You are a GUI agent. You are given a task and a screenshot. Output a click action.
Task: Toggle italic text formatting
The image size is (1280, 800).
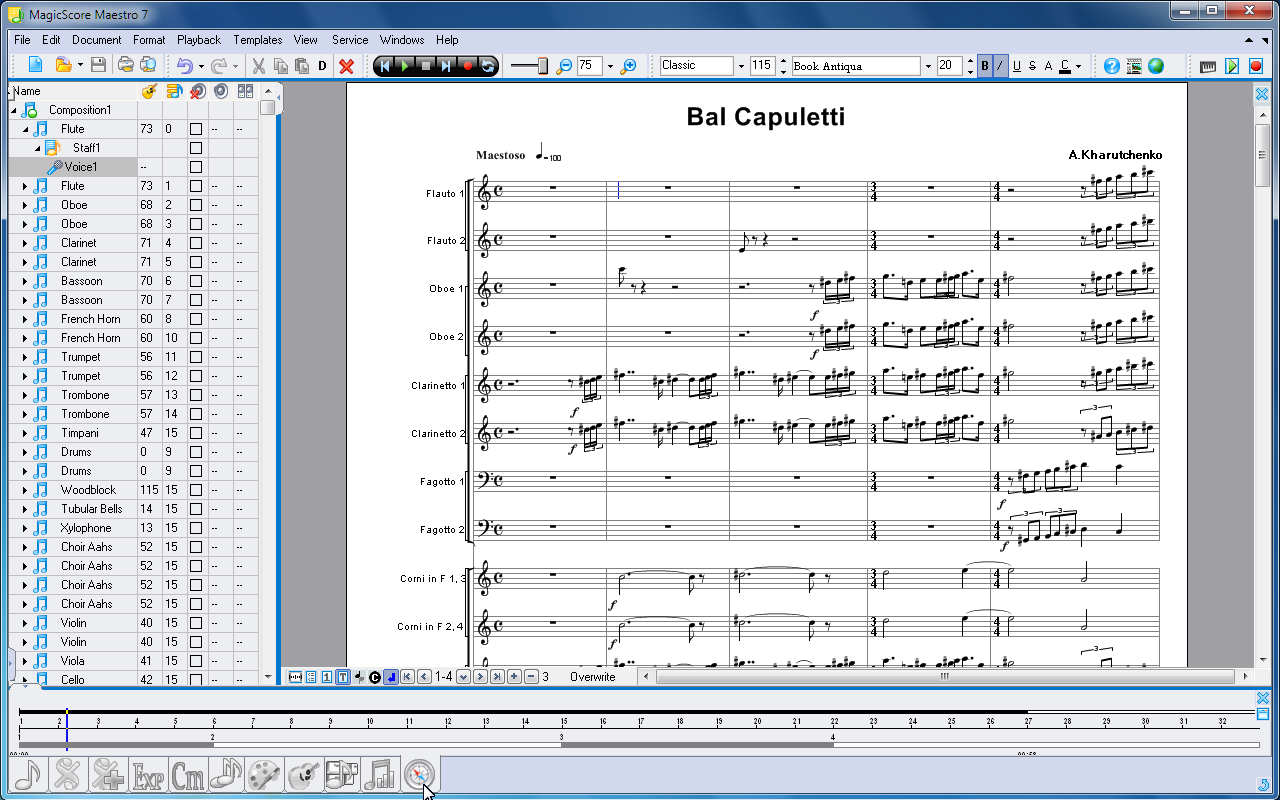(x=1000, y=66)
